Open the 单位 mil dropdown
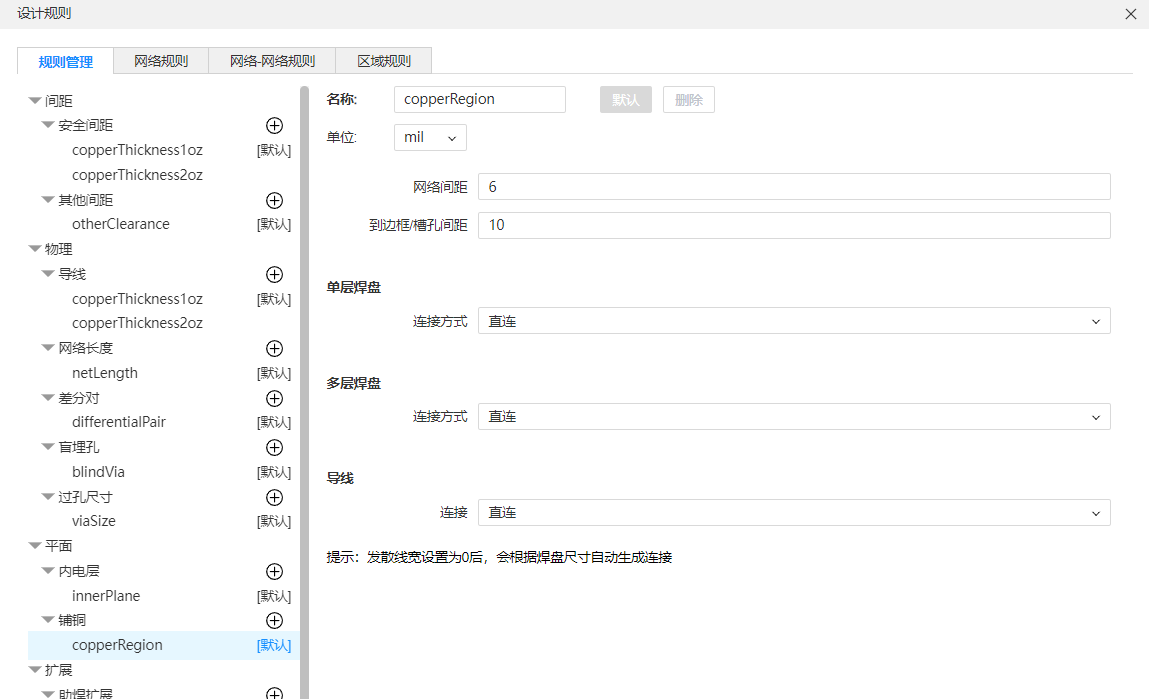The width and height of the screenshot is (1149, 699). point(430,138)
